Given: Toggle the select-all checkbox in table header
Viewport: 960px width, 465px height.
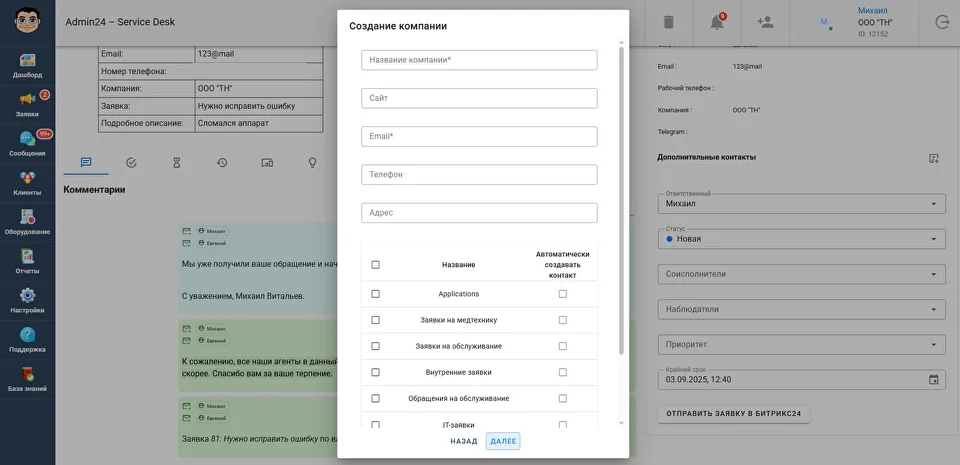Looking at the screenshot, I should click(x=376, y=265).
